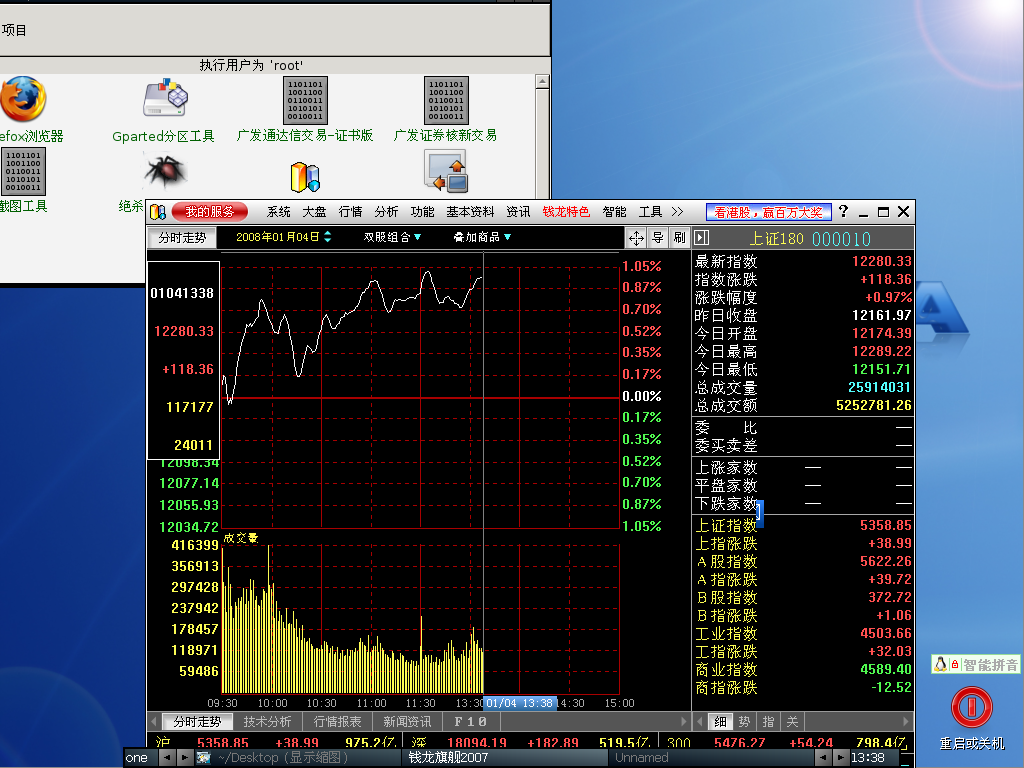Open the 工具 menu
1024x768 pixels.
650,212
